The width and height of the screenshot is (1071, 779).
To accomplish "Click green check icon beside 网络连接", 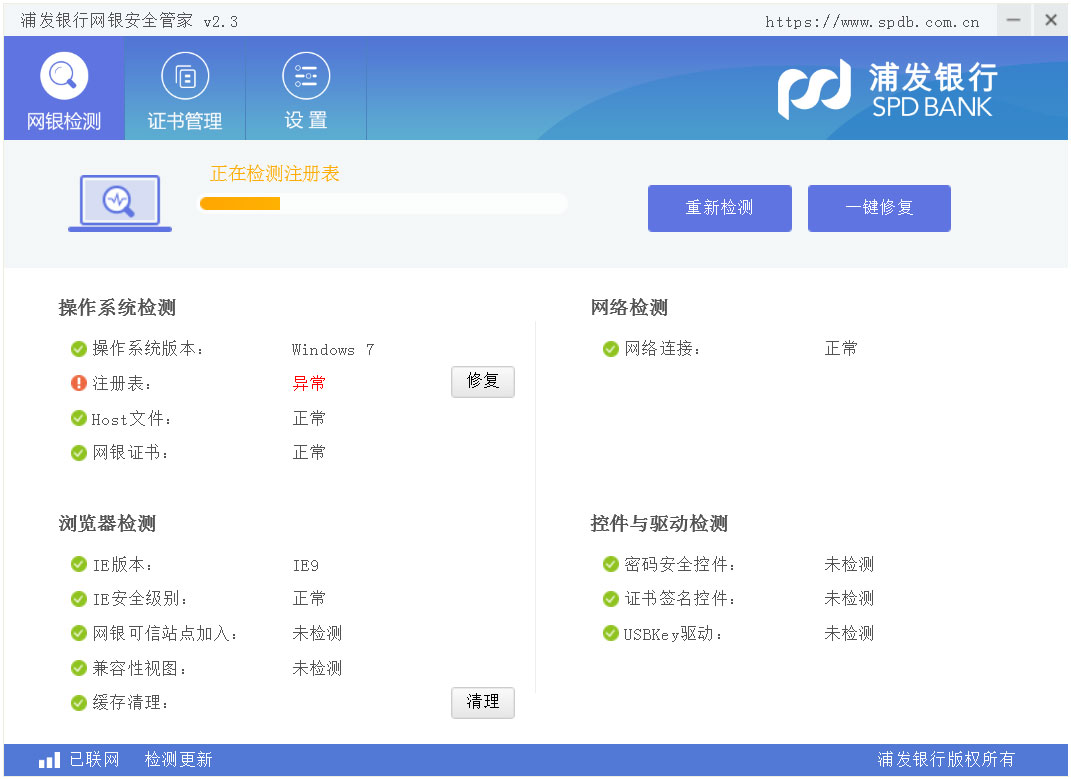I will (x=611, y=349).
